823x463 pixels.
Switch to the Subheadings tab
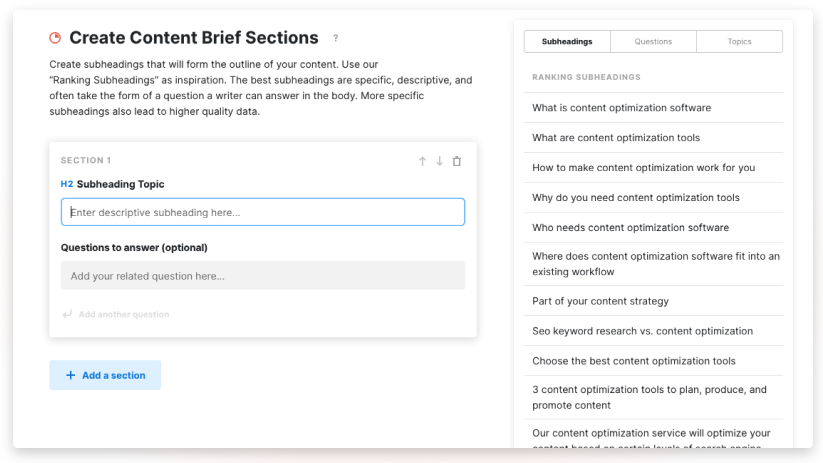pyautogui.click(x=567, y=42)
